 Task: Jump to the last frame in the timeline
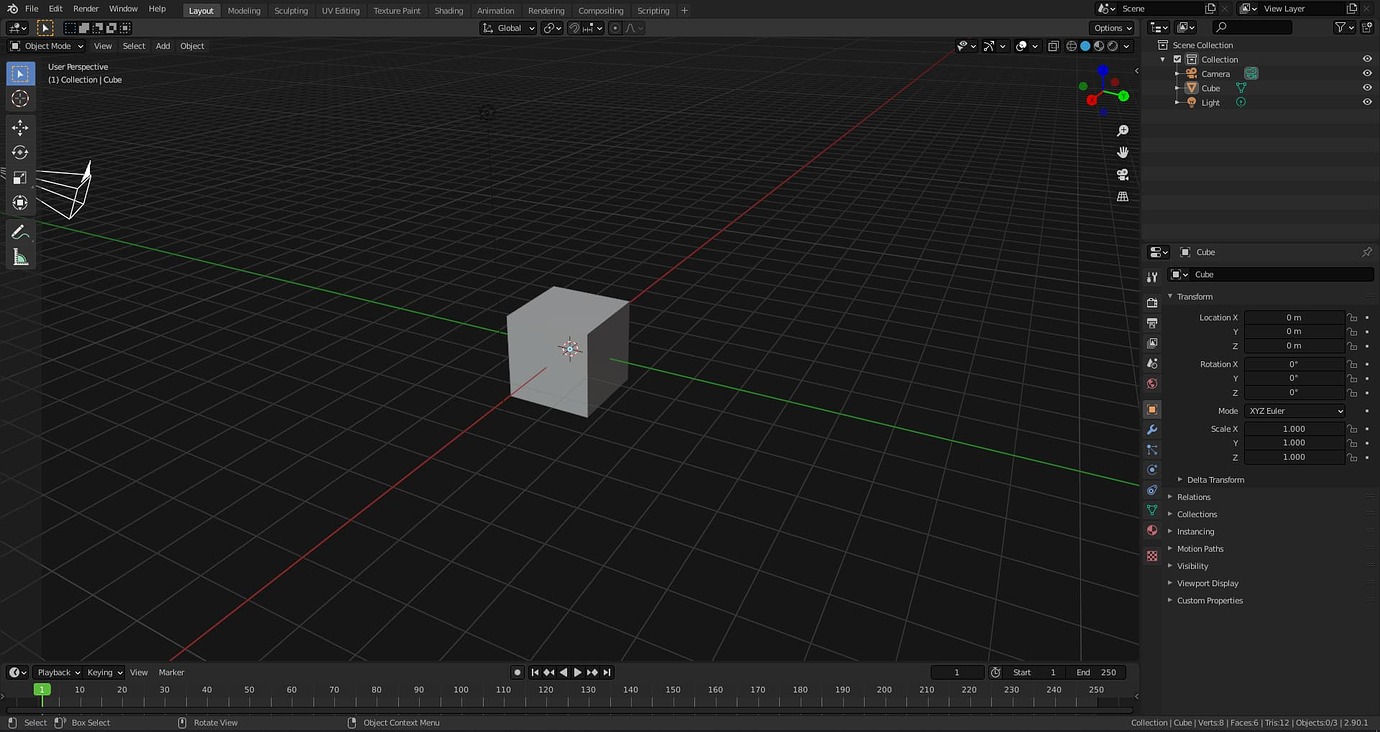[x=607, y=672]
